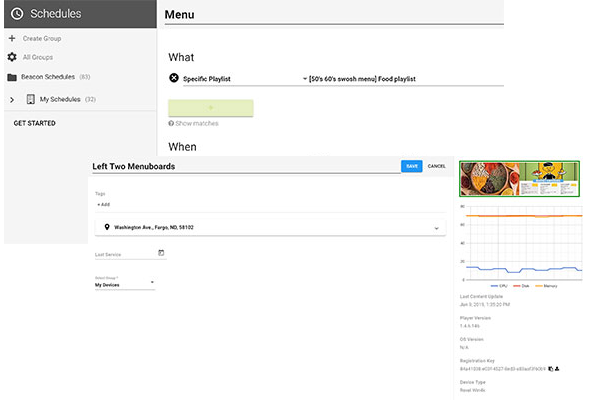Open the My Devices group dropdown
Image resolution: width=600 pixels, height=400 pixels.
point(125,285)
